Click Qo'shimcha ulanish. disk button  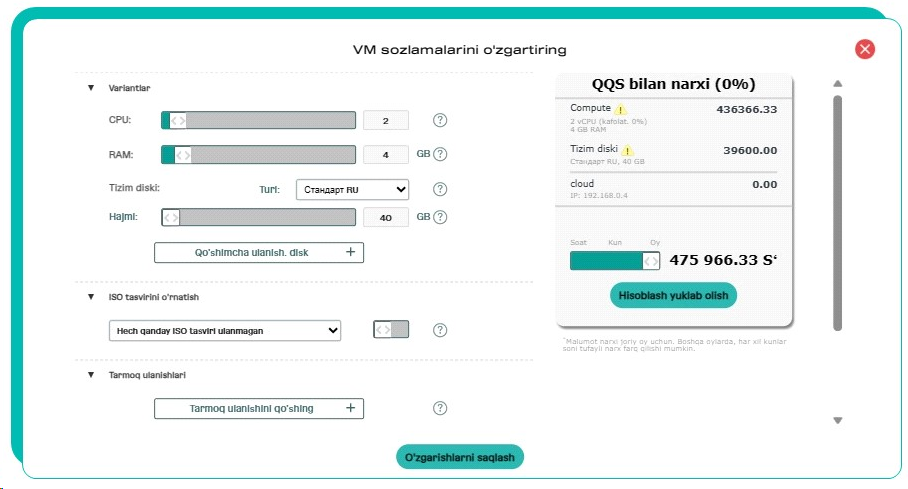tap(259, 253)
